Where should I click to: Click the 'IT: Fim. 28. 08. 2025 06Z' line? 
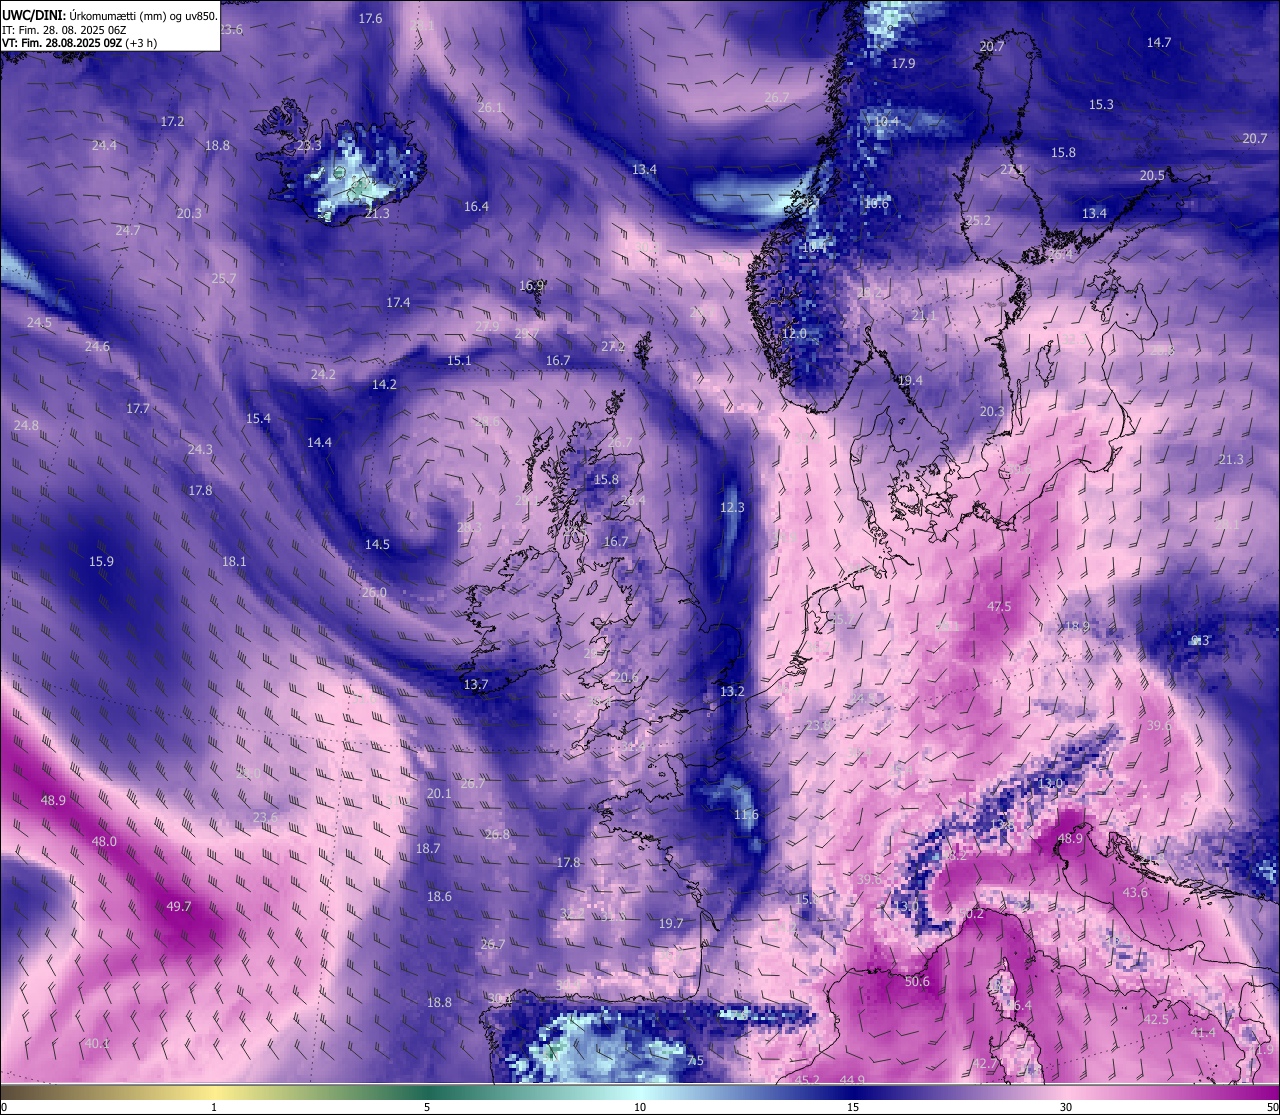coord(63,30)
